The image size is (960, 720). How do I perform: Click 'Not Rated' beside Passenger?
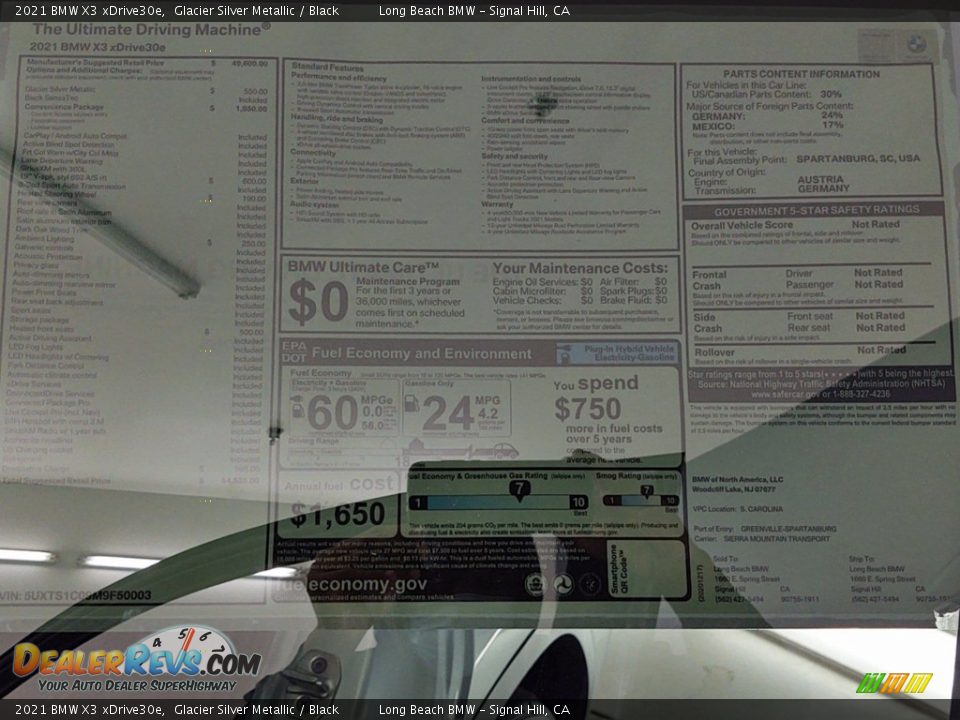coord(879,284)
